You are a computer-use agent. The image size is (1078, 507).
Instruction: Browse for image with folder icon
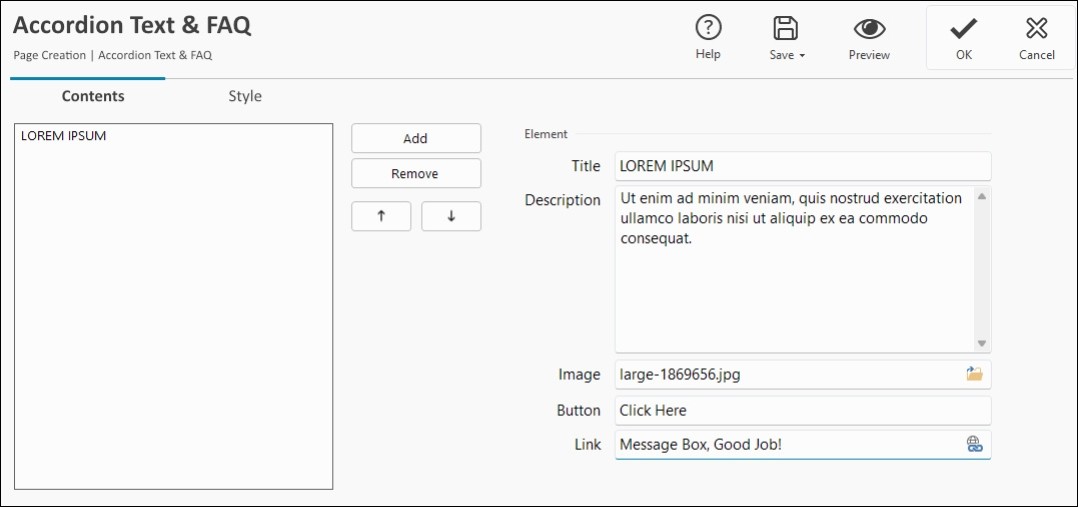coord(974,374)
